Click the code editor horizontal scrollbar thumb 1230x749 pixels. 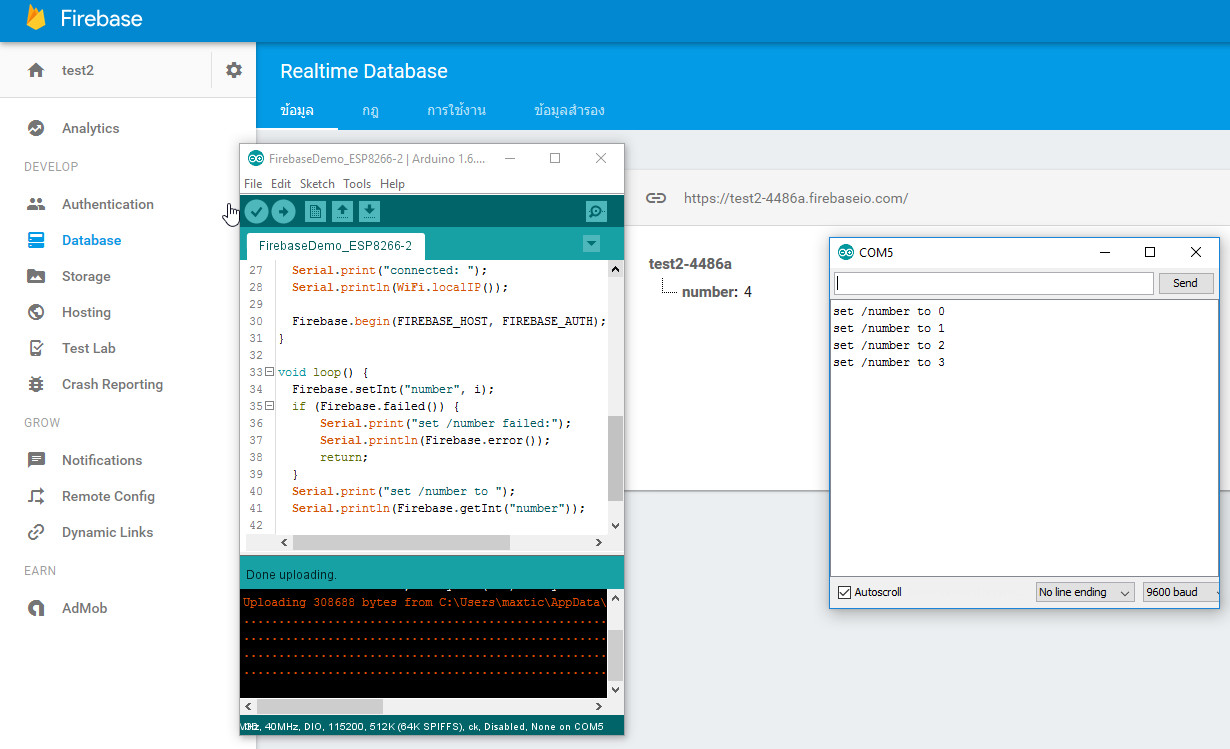401,542
